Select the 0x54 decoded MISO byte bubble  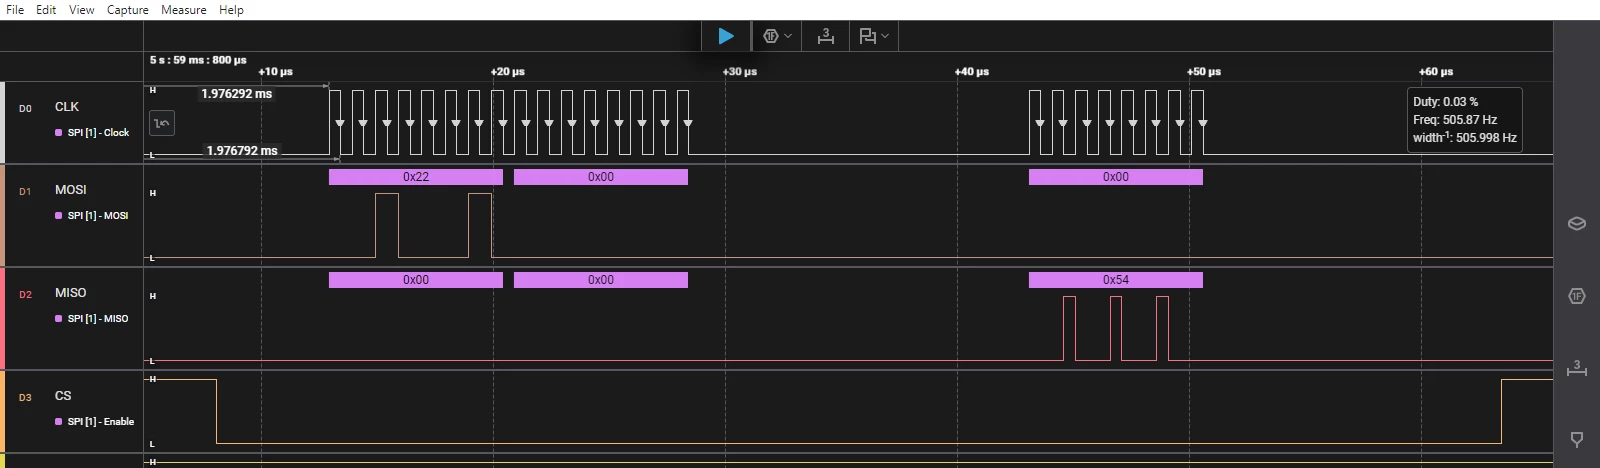[x=1116, y=280]
